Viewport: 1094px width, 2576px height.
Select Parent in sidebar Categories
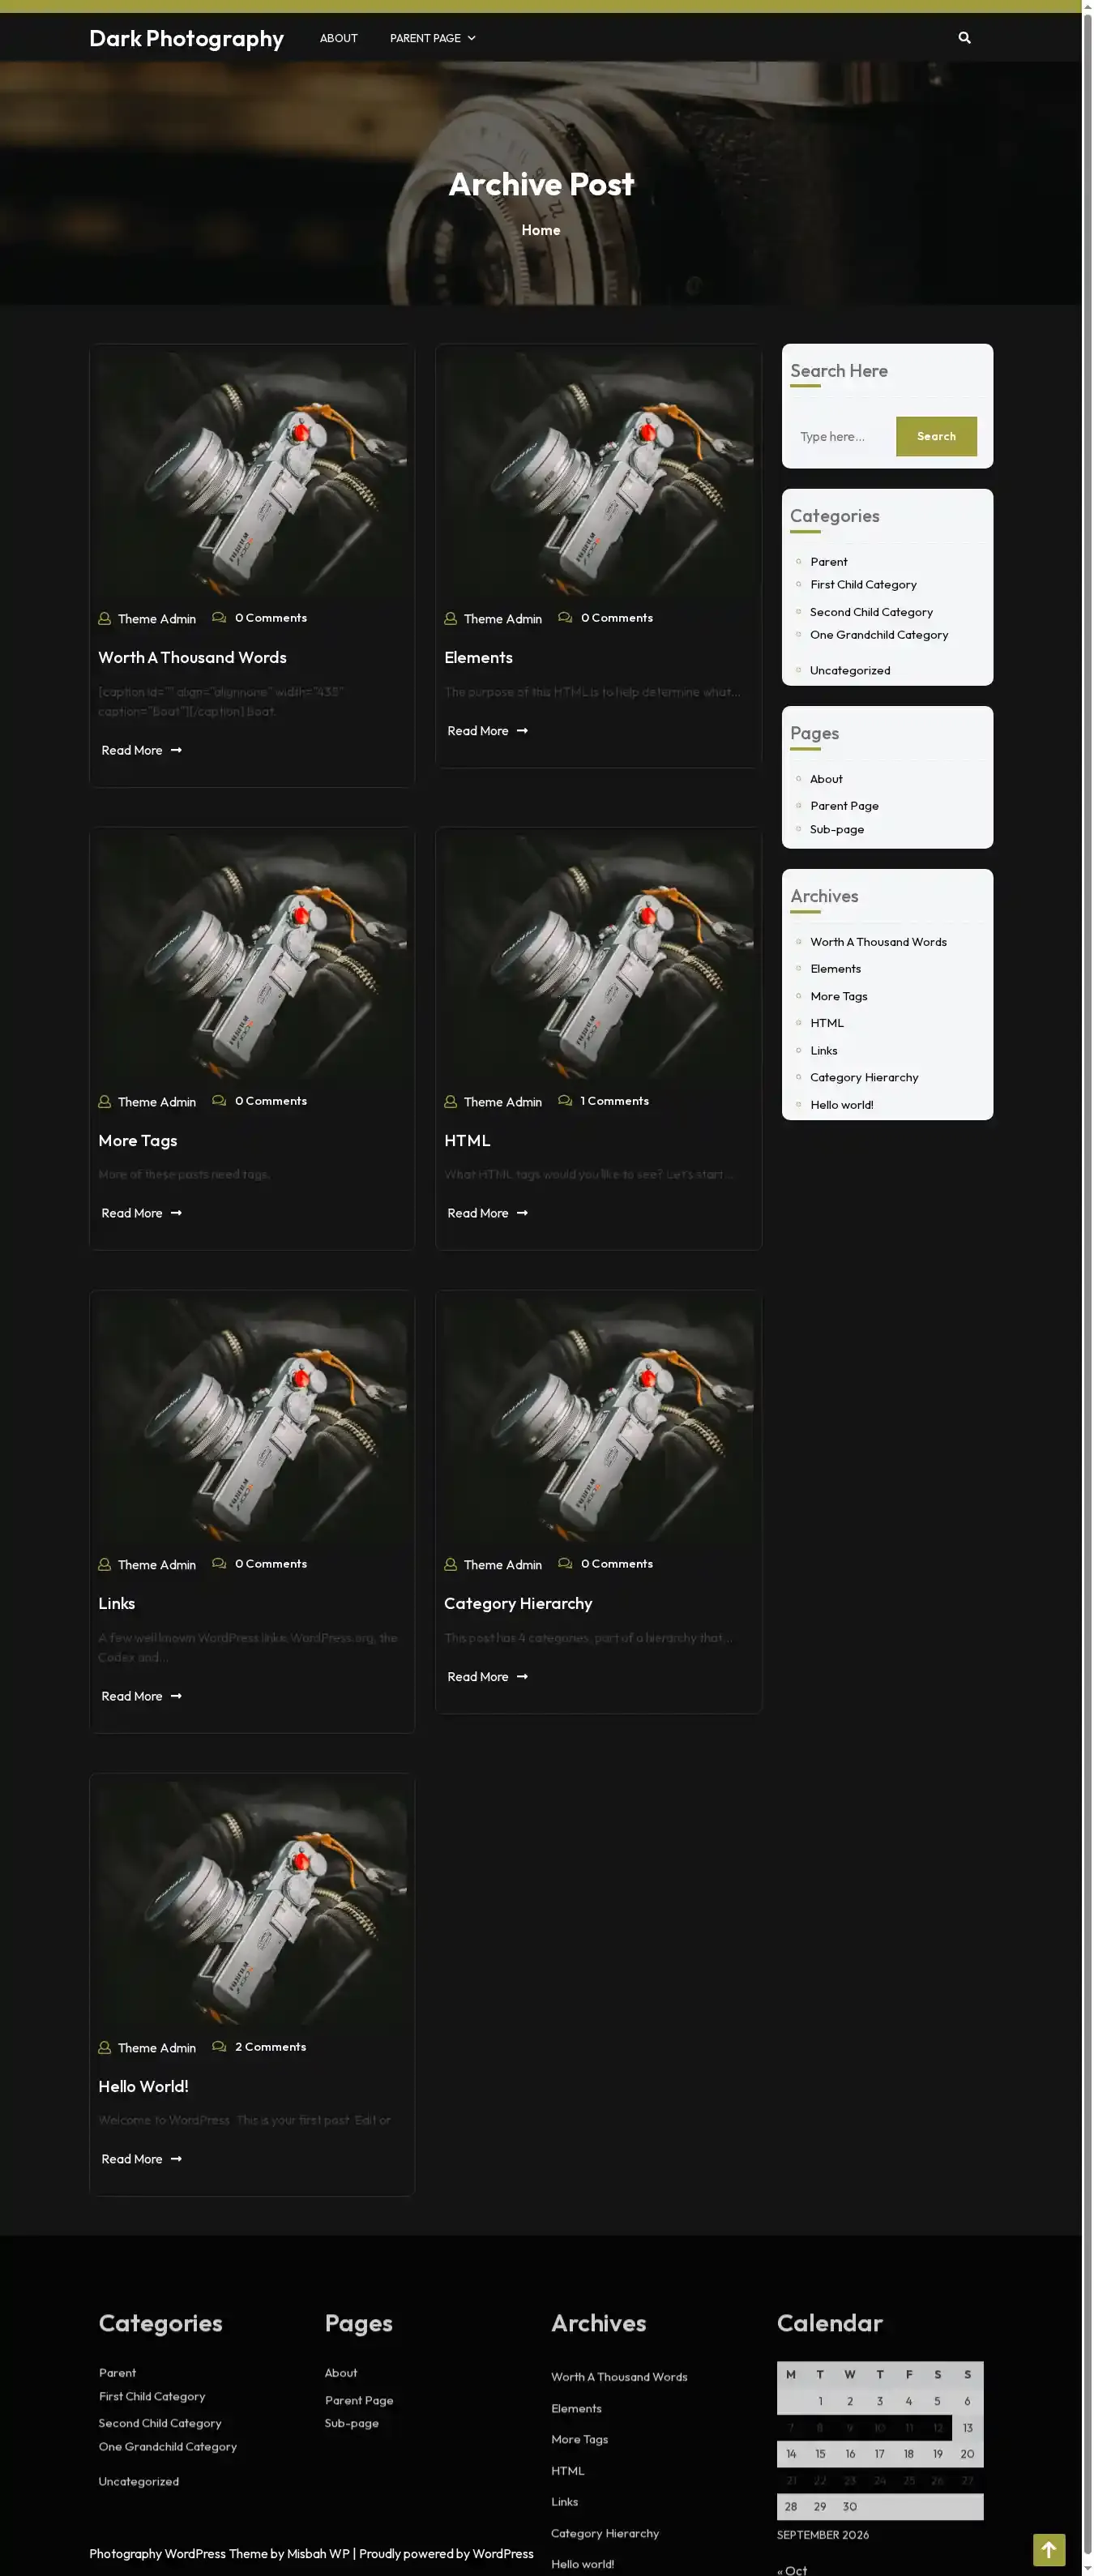point(829,562)
